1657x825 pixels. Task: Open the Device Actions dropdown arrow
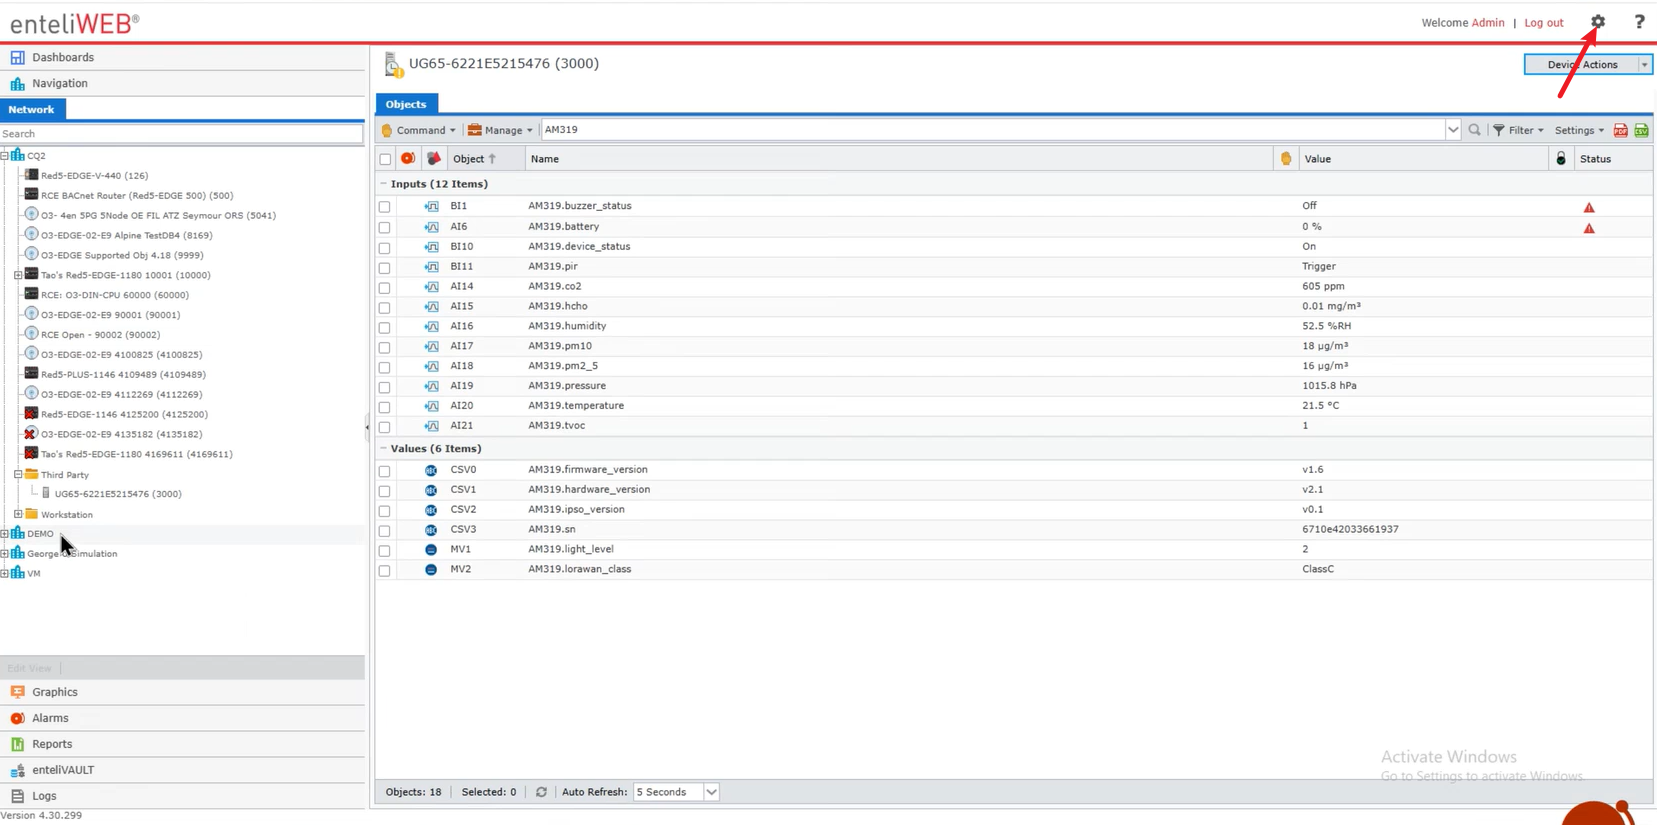click(x=1645, y=65)
